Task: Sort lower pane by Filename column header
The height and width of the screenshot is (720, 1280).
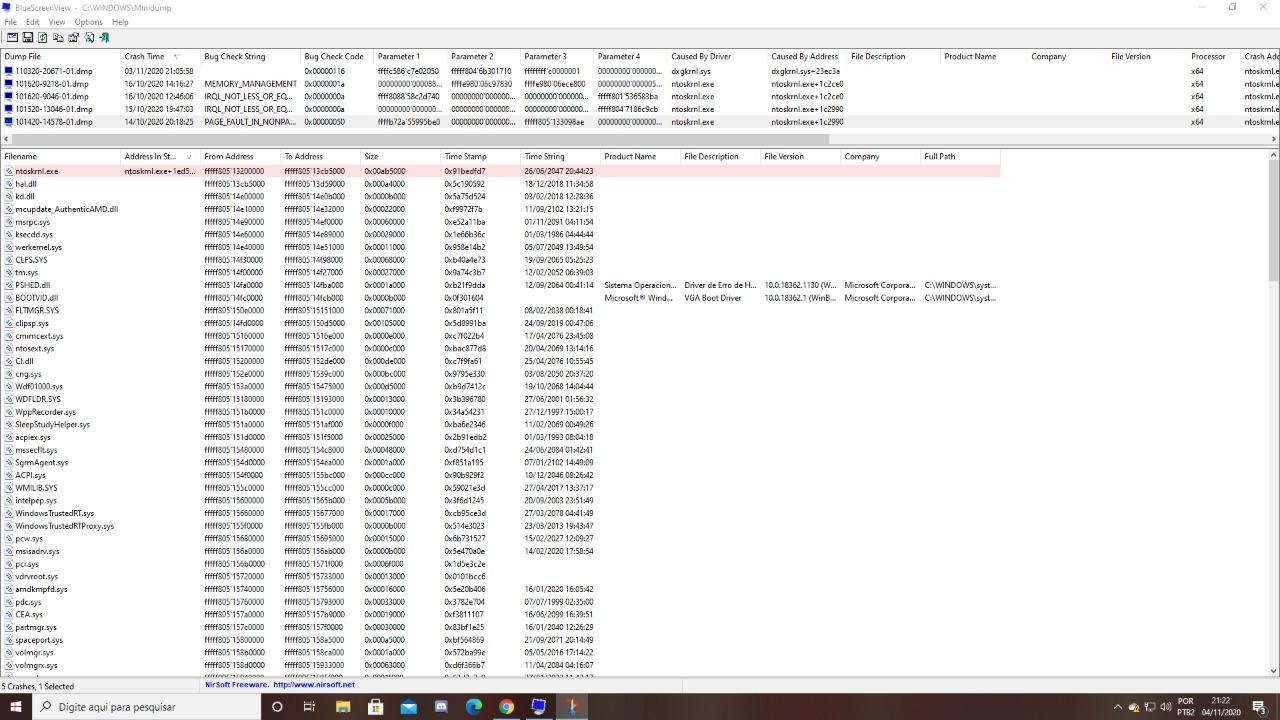Action: [x=61, y=157]
